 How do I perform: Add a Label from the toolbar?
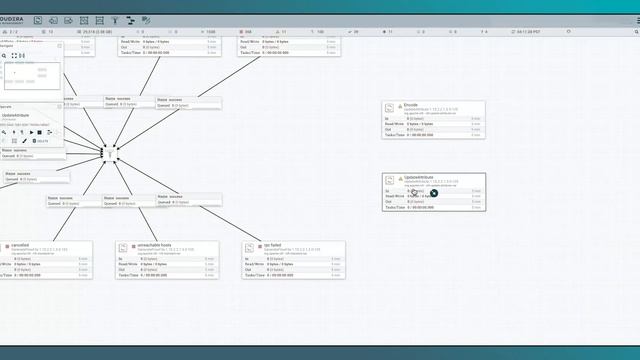146,20
